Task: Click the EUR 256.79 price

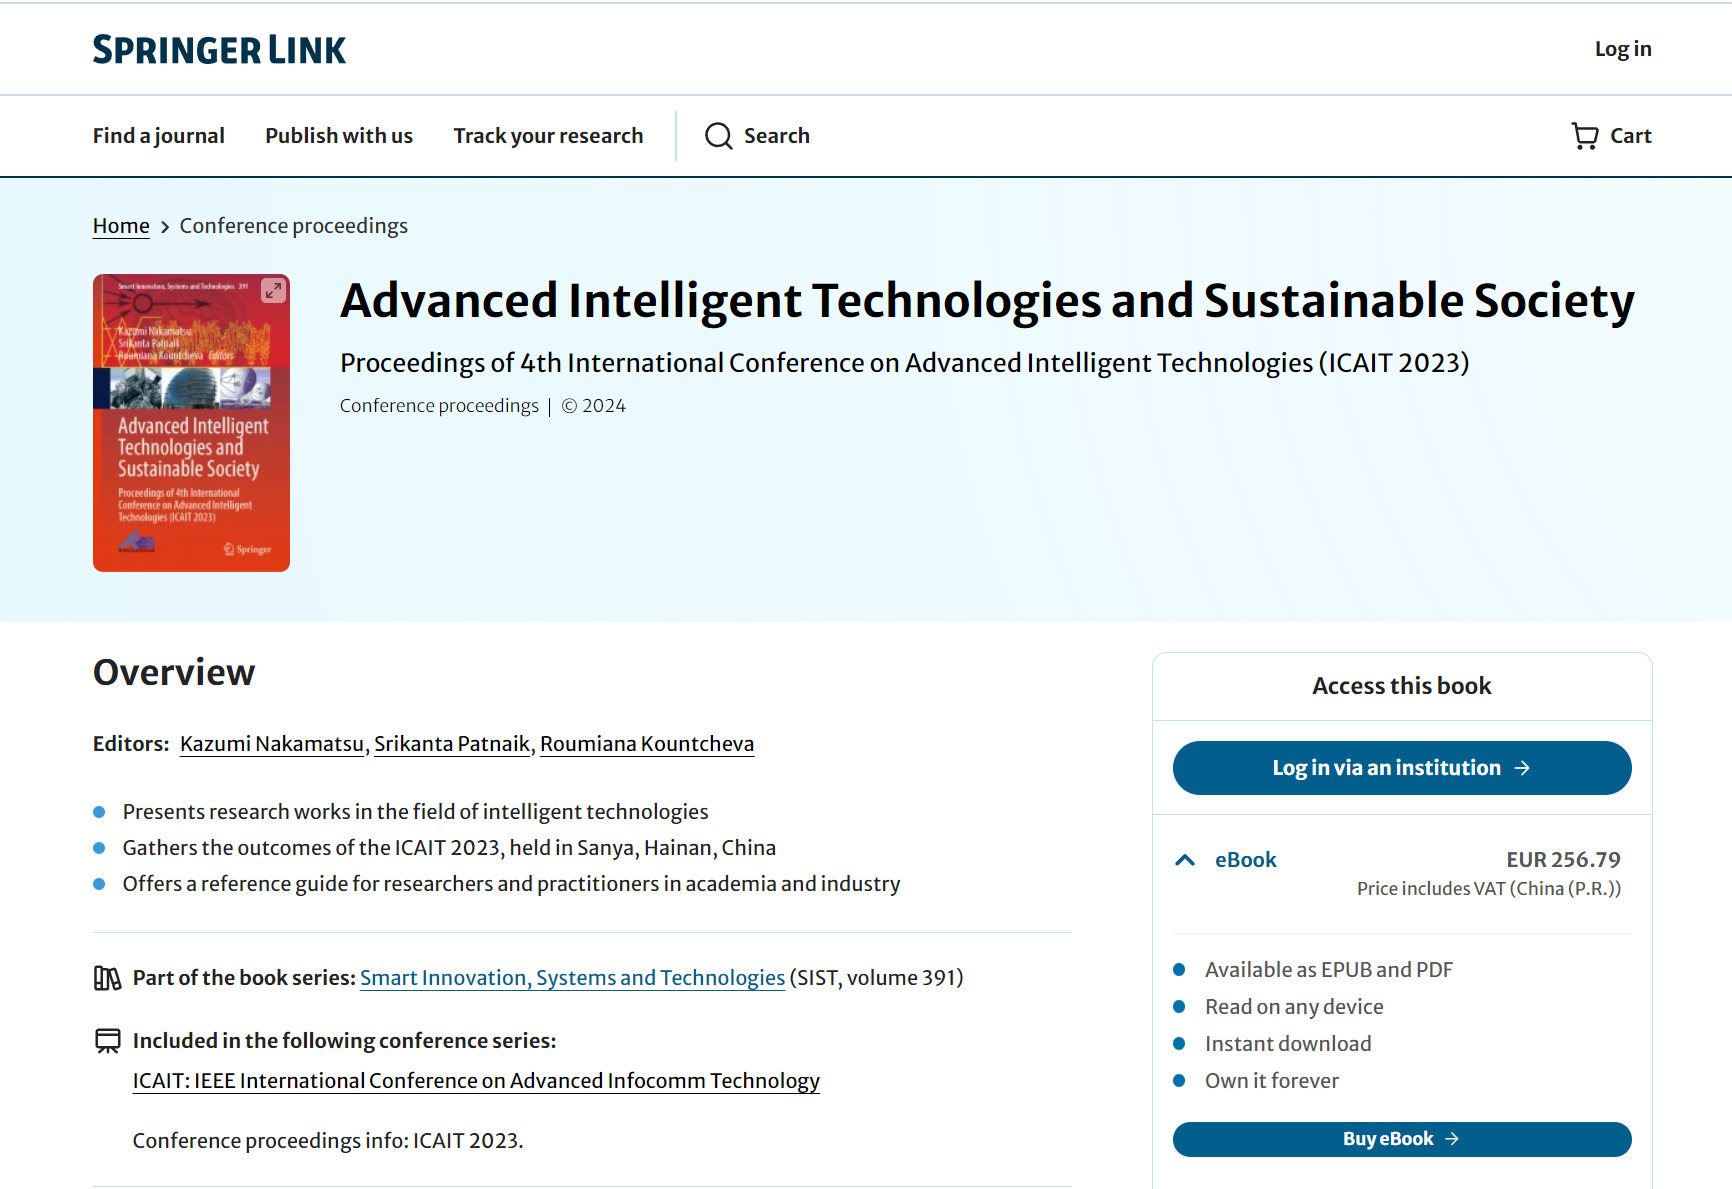Action: coord(1563,860)
